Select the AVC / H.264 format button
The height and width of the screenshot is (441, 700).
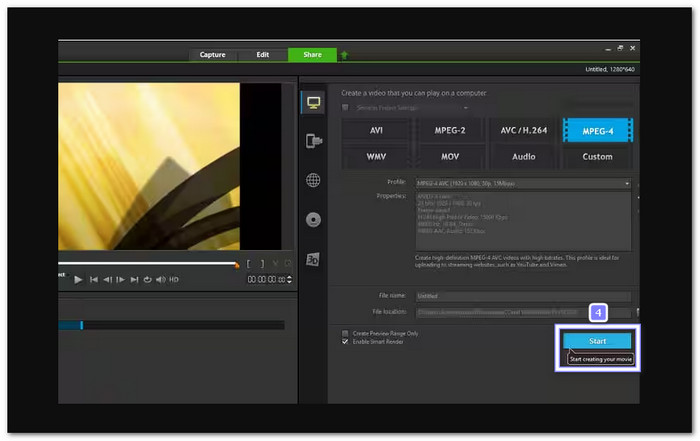(x=523, y=130)
